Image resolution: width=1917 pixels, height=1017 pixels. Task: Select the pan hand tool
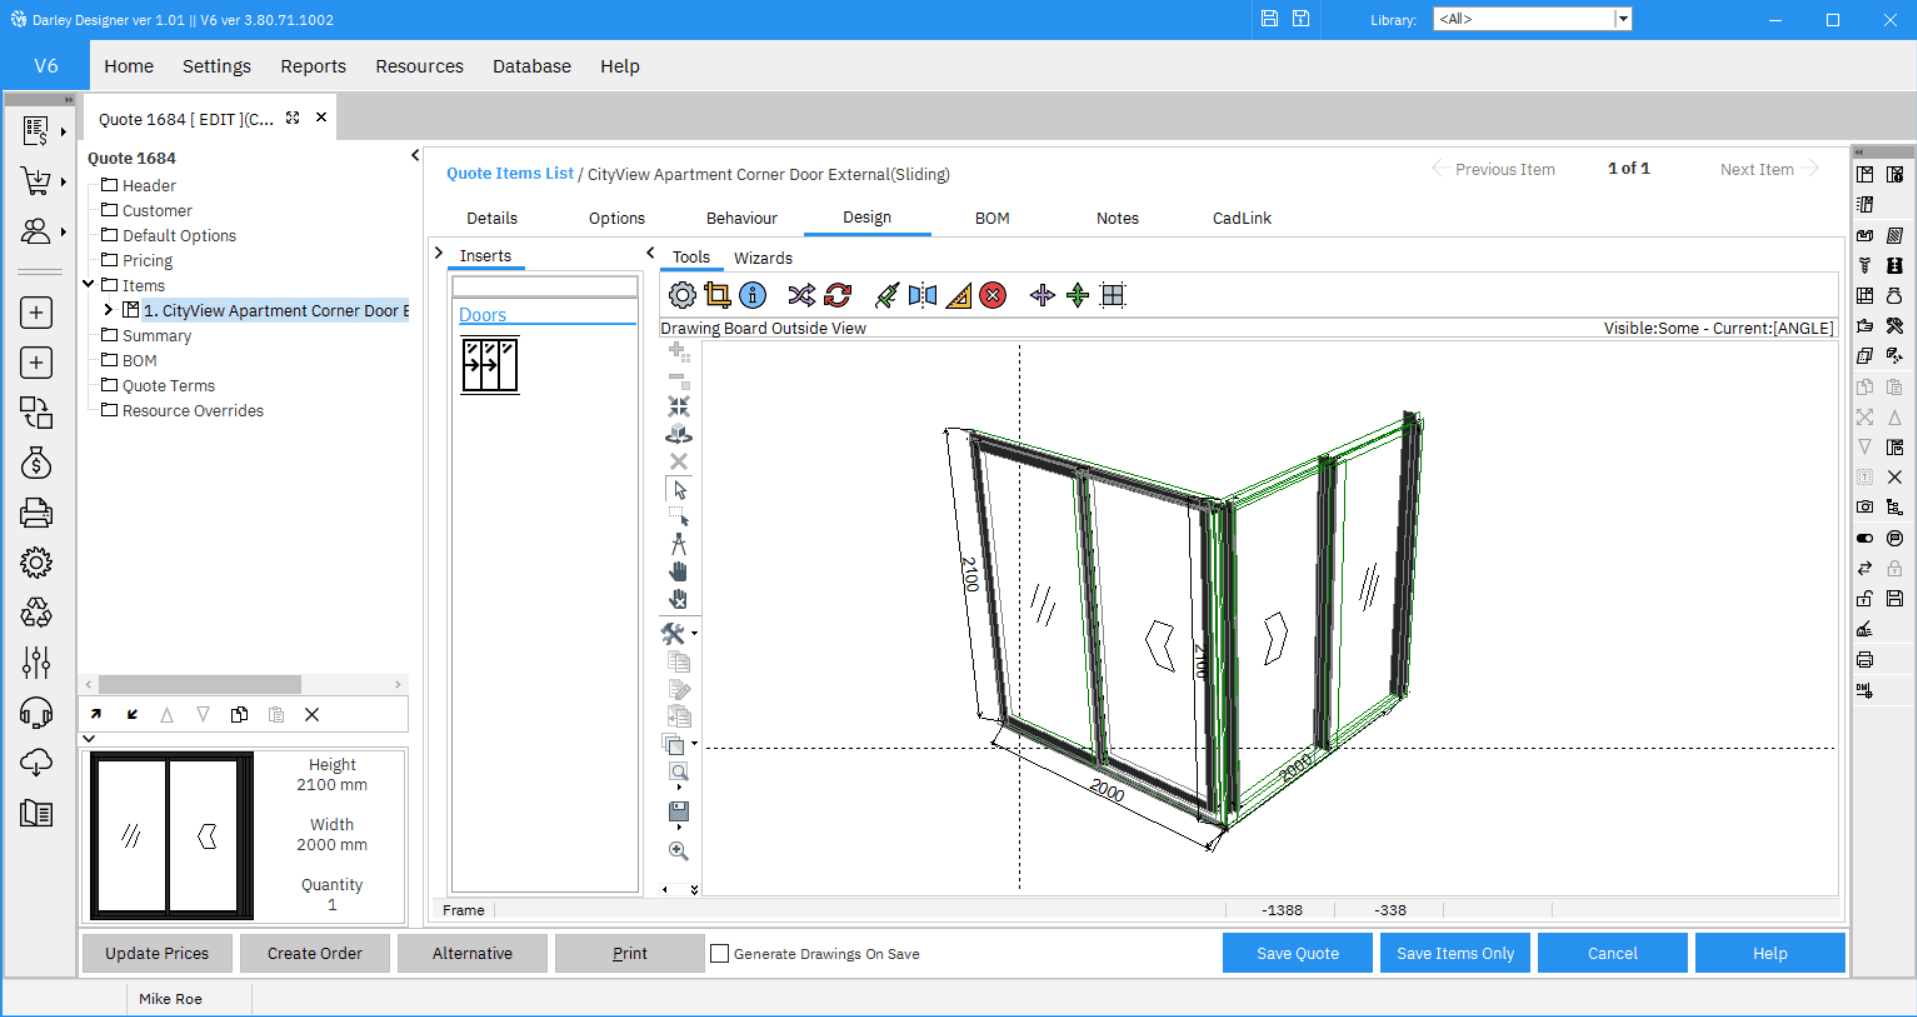point(679,571)
